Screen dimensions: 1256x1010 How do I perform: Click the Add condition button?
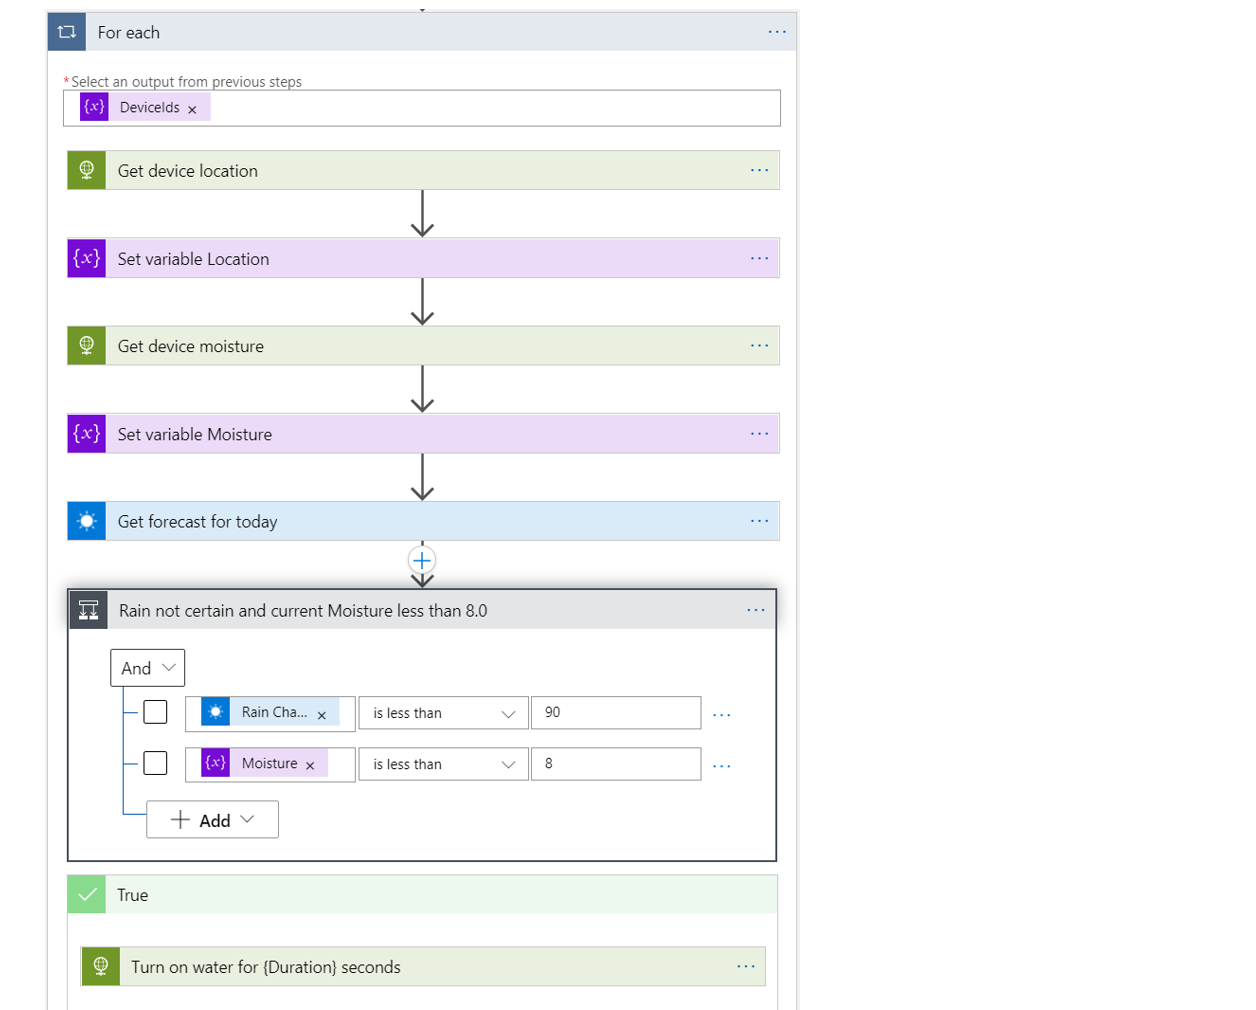[212, 820]
